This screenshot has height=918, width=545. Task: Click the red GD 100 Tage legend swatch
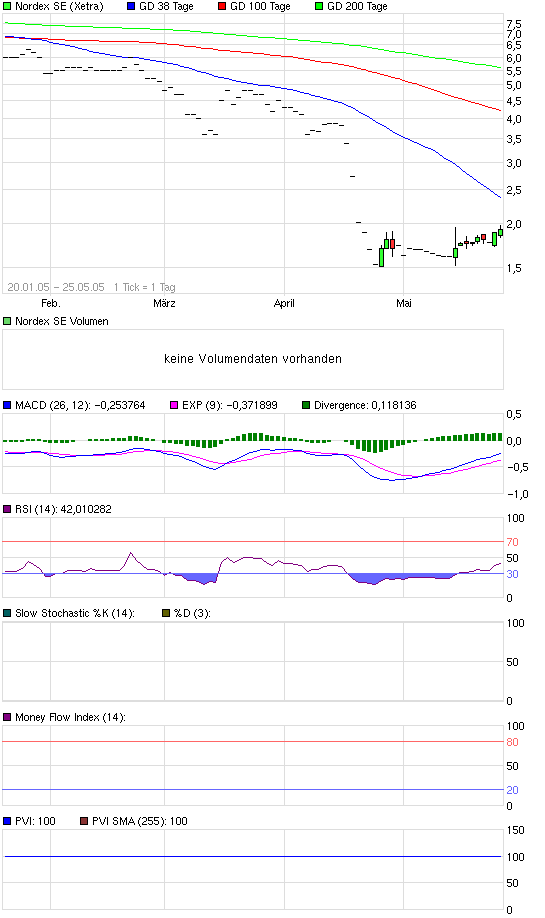coord(222,6)
